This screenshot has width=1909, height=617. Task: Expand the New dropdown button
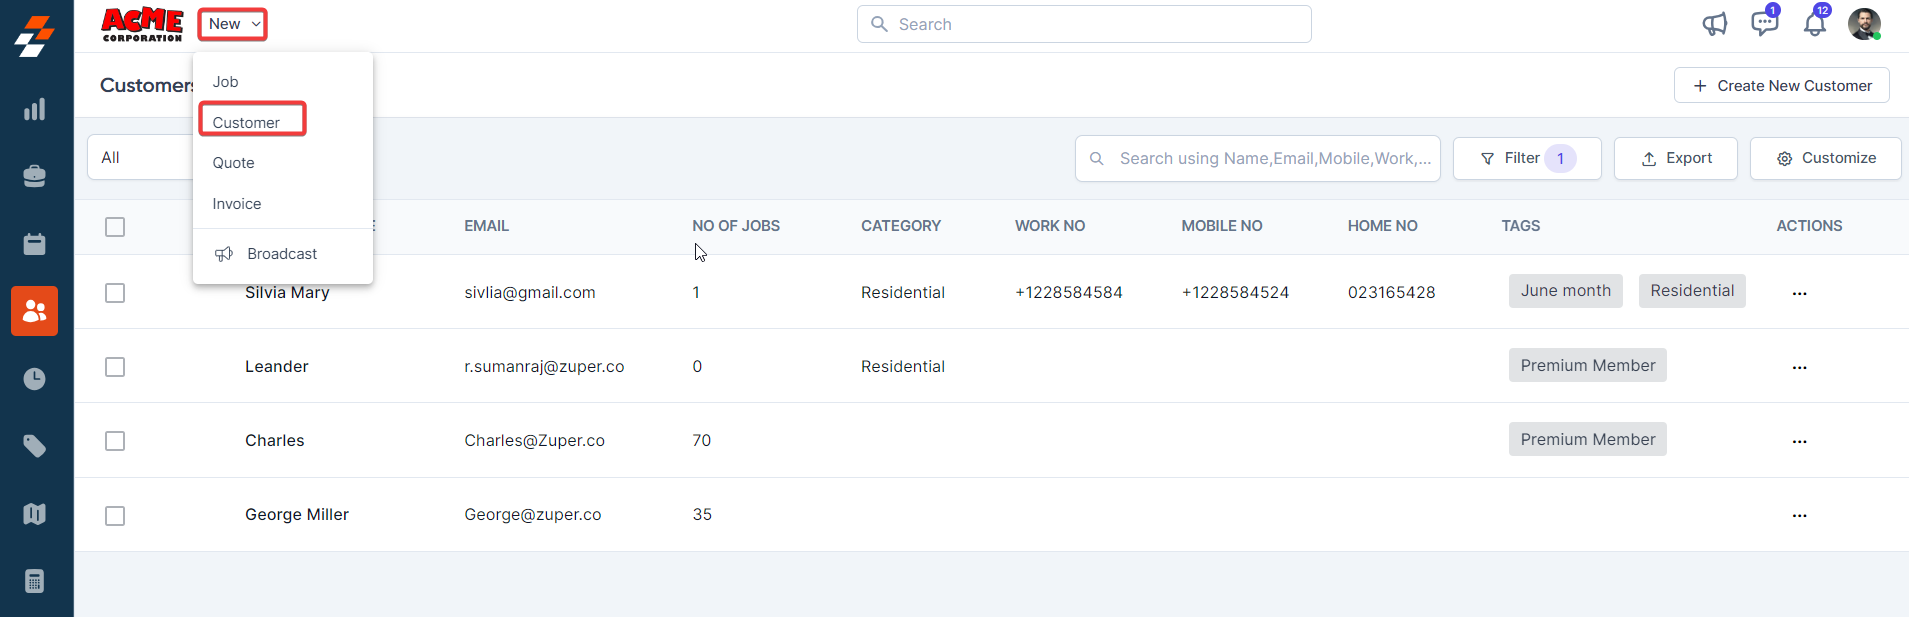[x=233, y=24]
